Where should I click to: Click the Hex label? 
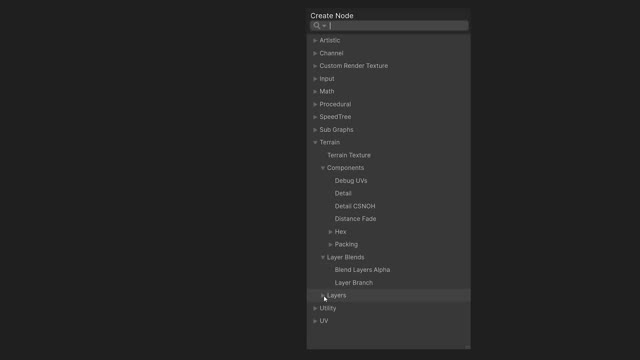pyautogui.click(x=340, y=232)
